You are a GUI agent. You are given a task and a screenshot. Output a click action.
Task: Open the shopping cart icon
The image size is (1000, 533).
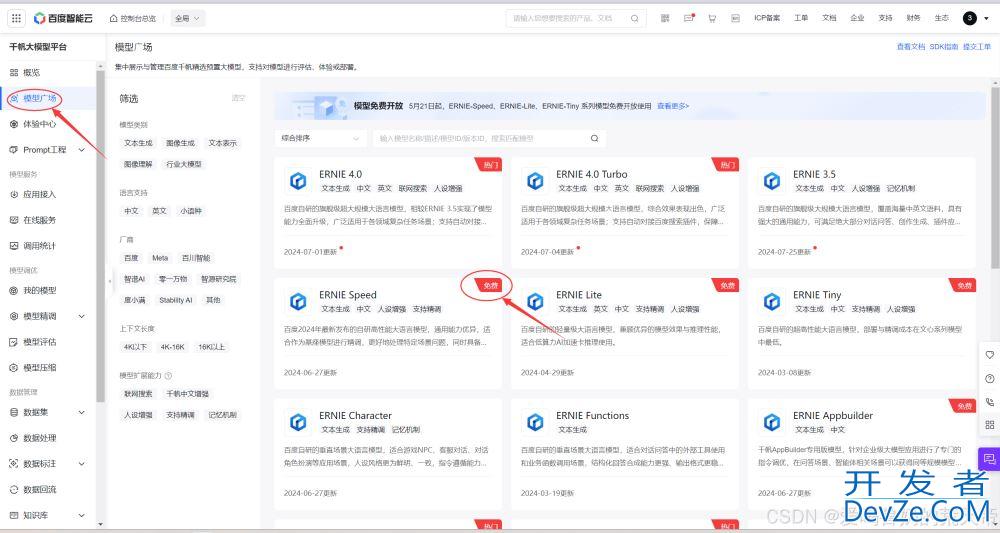coord(712,18)
